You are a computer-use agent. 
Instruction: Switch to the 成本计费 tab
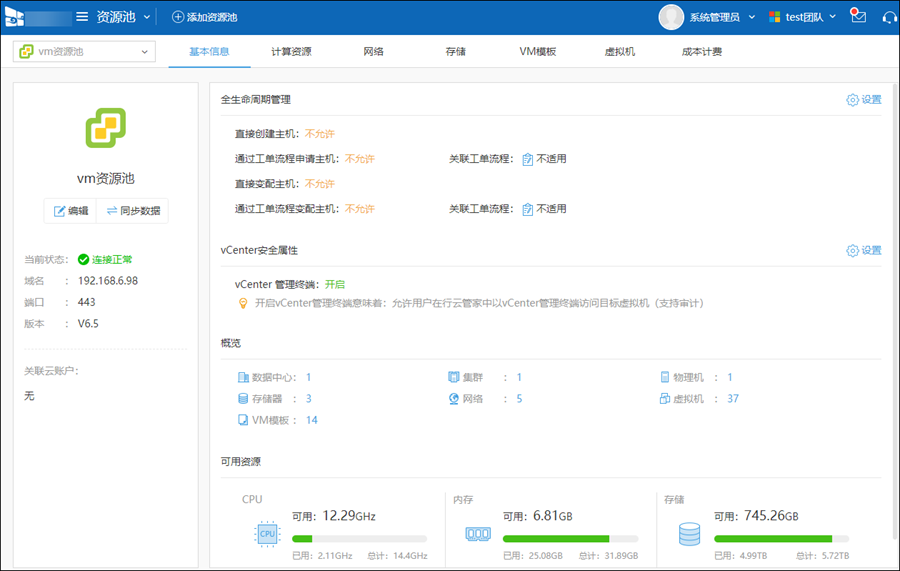coord(701,52)
